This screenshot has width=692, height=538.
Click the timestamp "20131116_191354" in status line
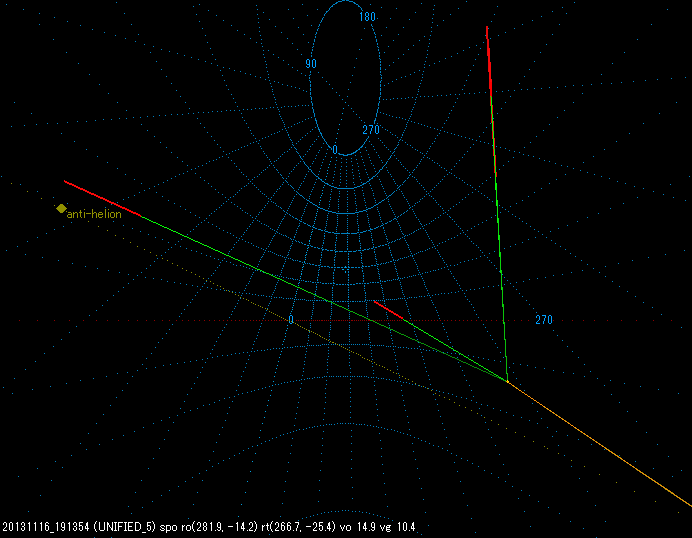46,527
